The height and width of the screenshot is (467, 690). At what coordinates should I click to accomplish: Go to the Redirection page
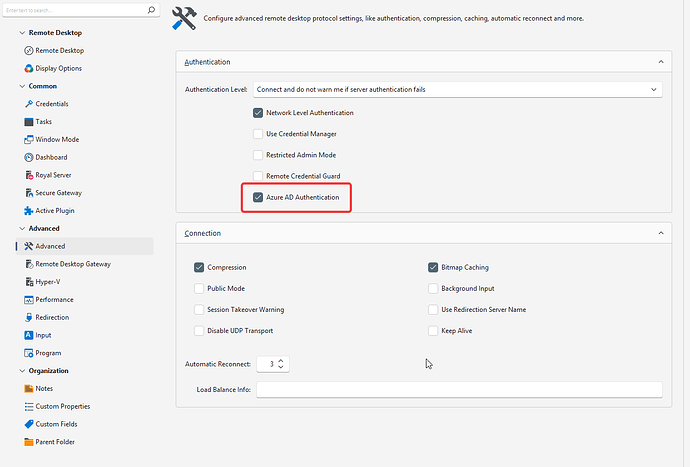point(52,317)
